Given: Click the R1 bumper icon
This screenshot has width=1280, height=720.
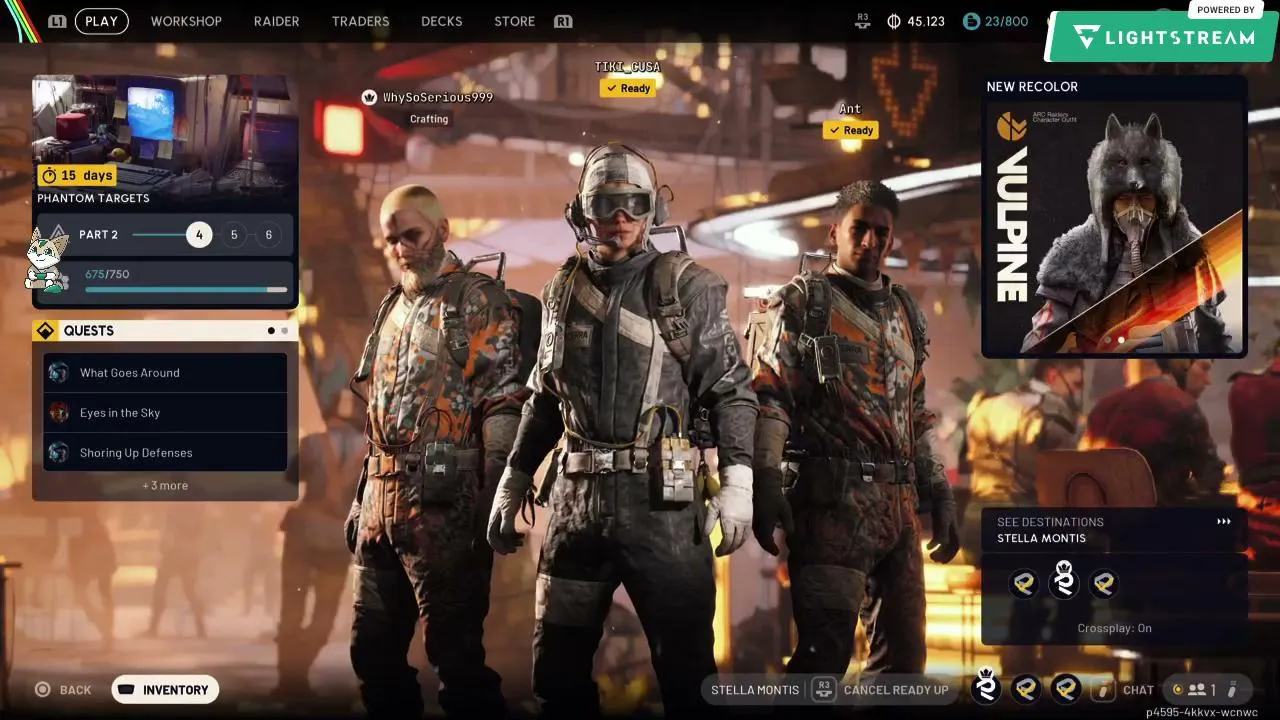Looking at the screenshot, I should click(563, 21).
